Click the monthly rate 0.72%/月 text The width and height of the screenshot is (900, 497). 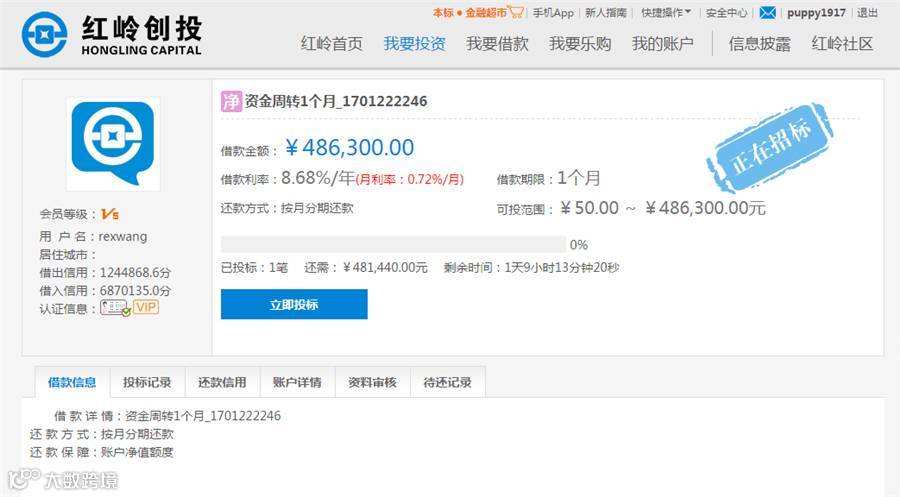click(410, 179)
